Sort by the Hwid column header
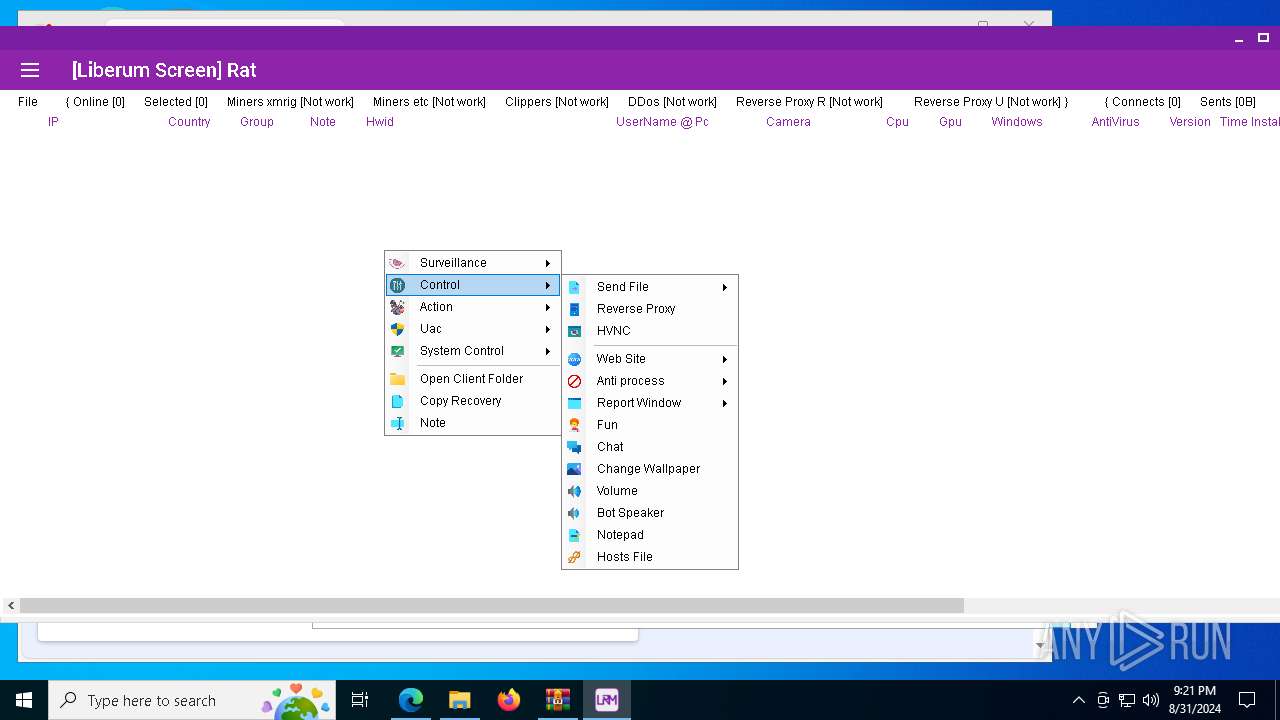1280x720 pixels. tap(380, 122)
